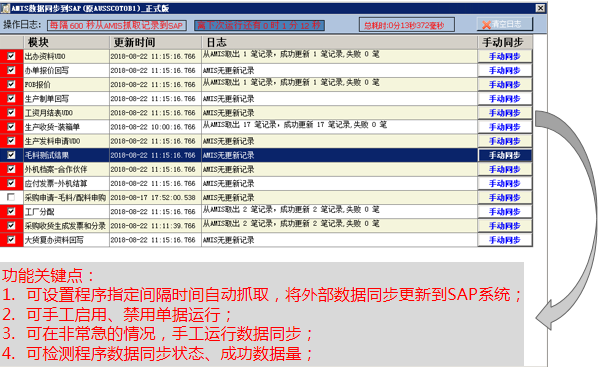The height and width of the screenshot is (367, 601).
Task: Click 手动同步 for 办单报价回写
Action: (505, 71)
